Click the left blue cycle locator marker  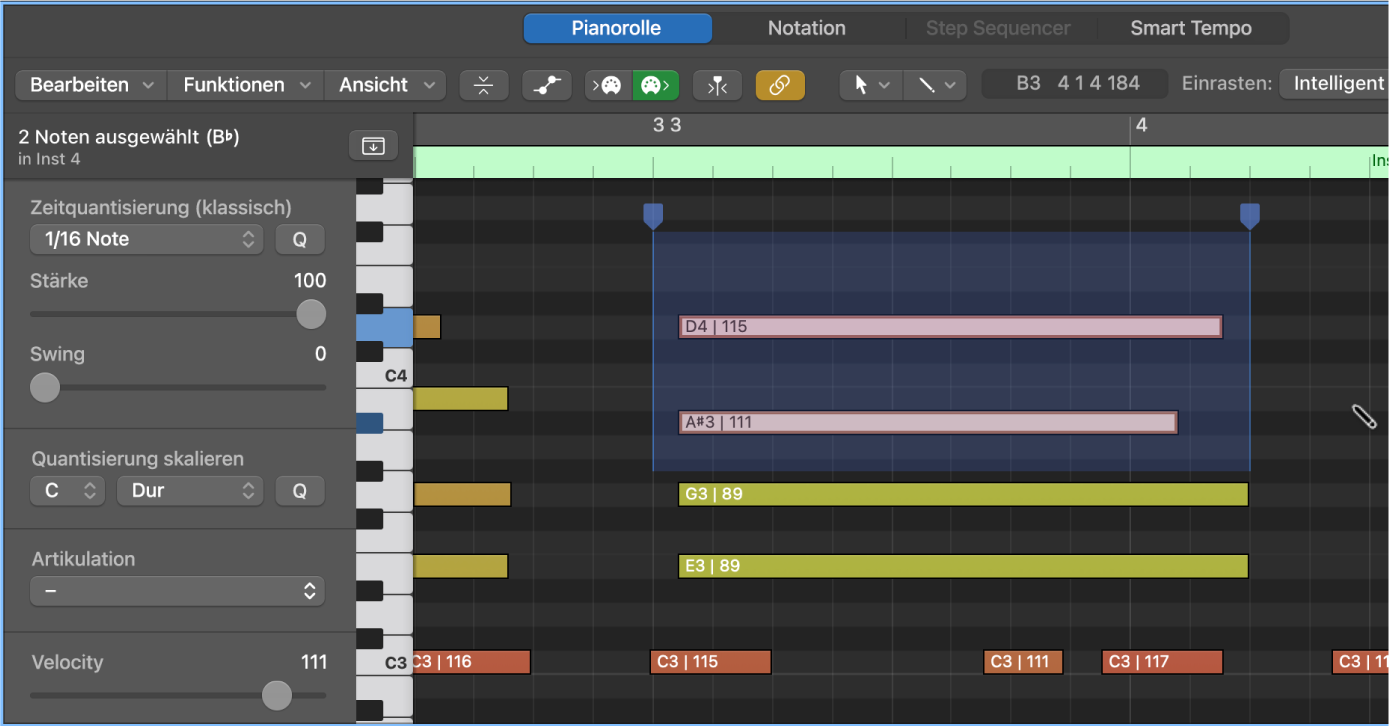coord(653,215)
